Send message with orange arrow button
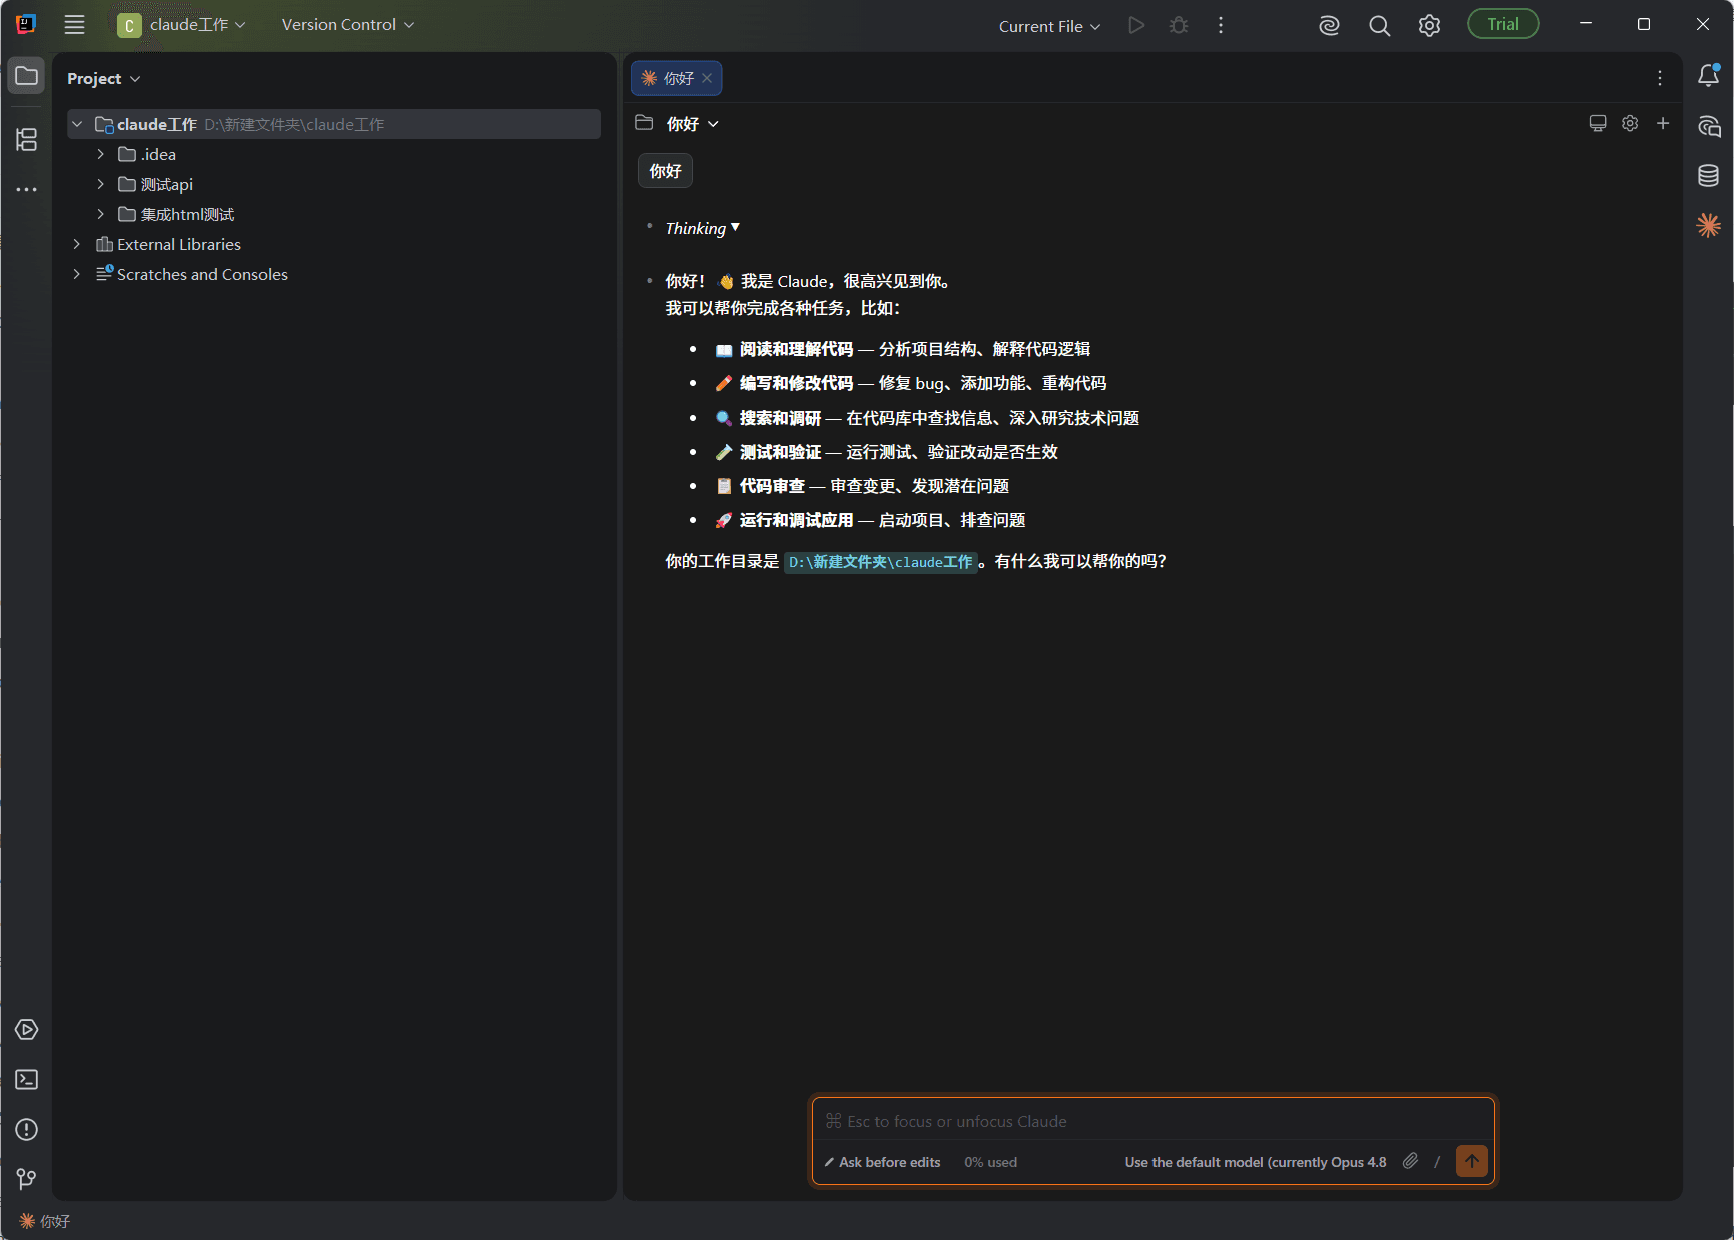 (1472, 1161)
